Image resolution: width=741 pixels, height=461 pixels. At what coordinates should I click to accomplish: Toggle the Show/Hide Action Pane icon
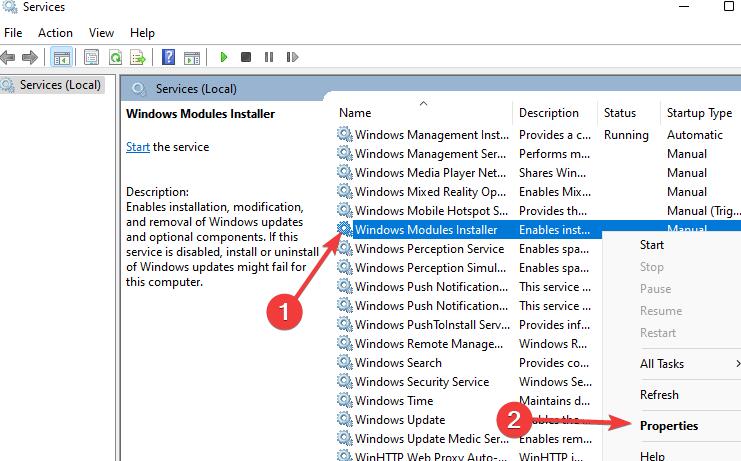point(192,58)
